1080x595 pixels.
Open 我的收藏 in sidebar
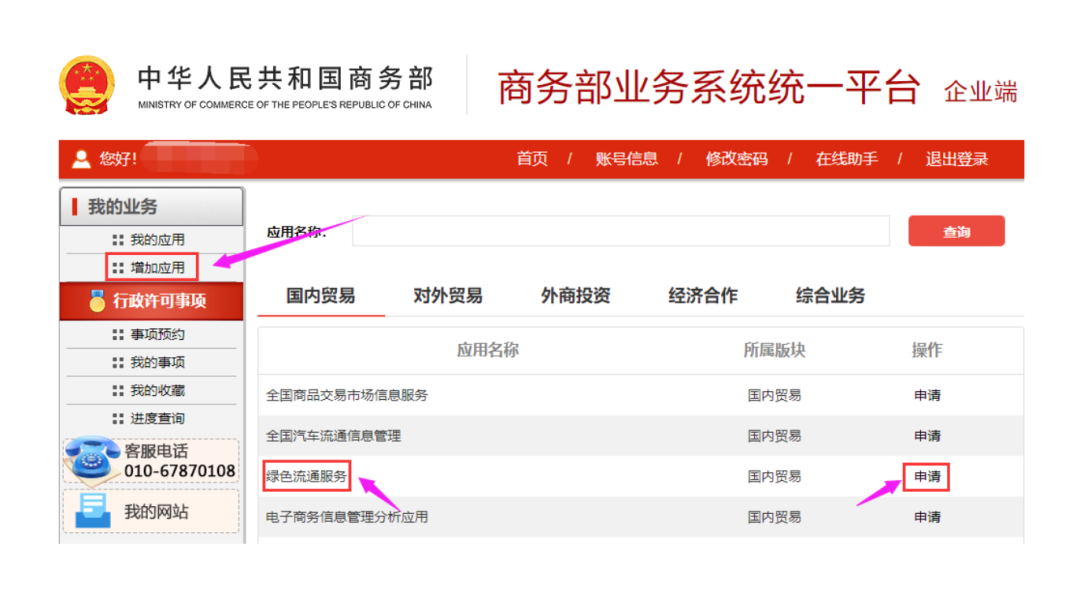158,390
